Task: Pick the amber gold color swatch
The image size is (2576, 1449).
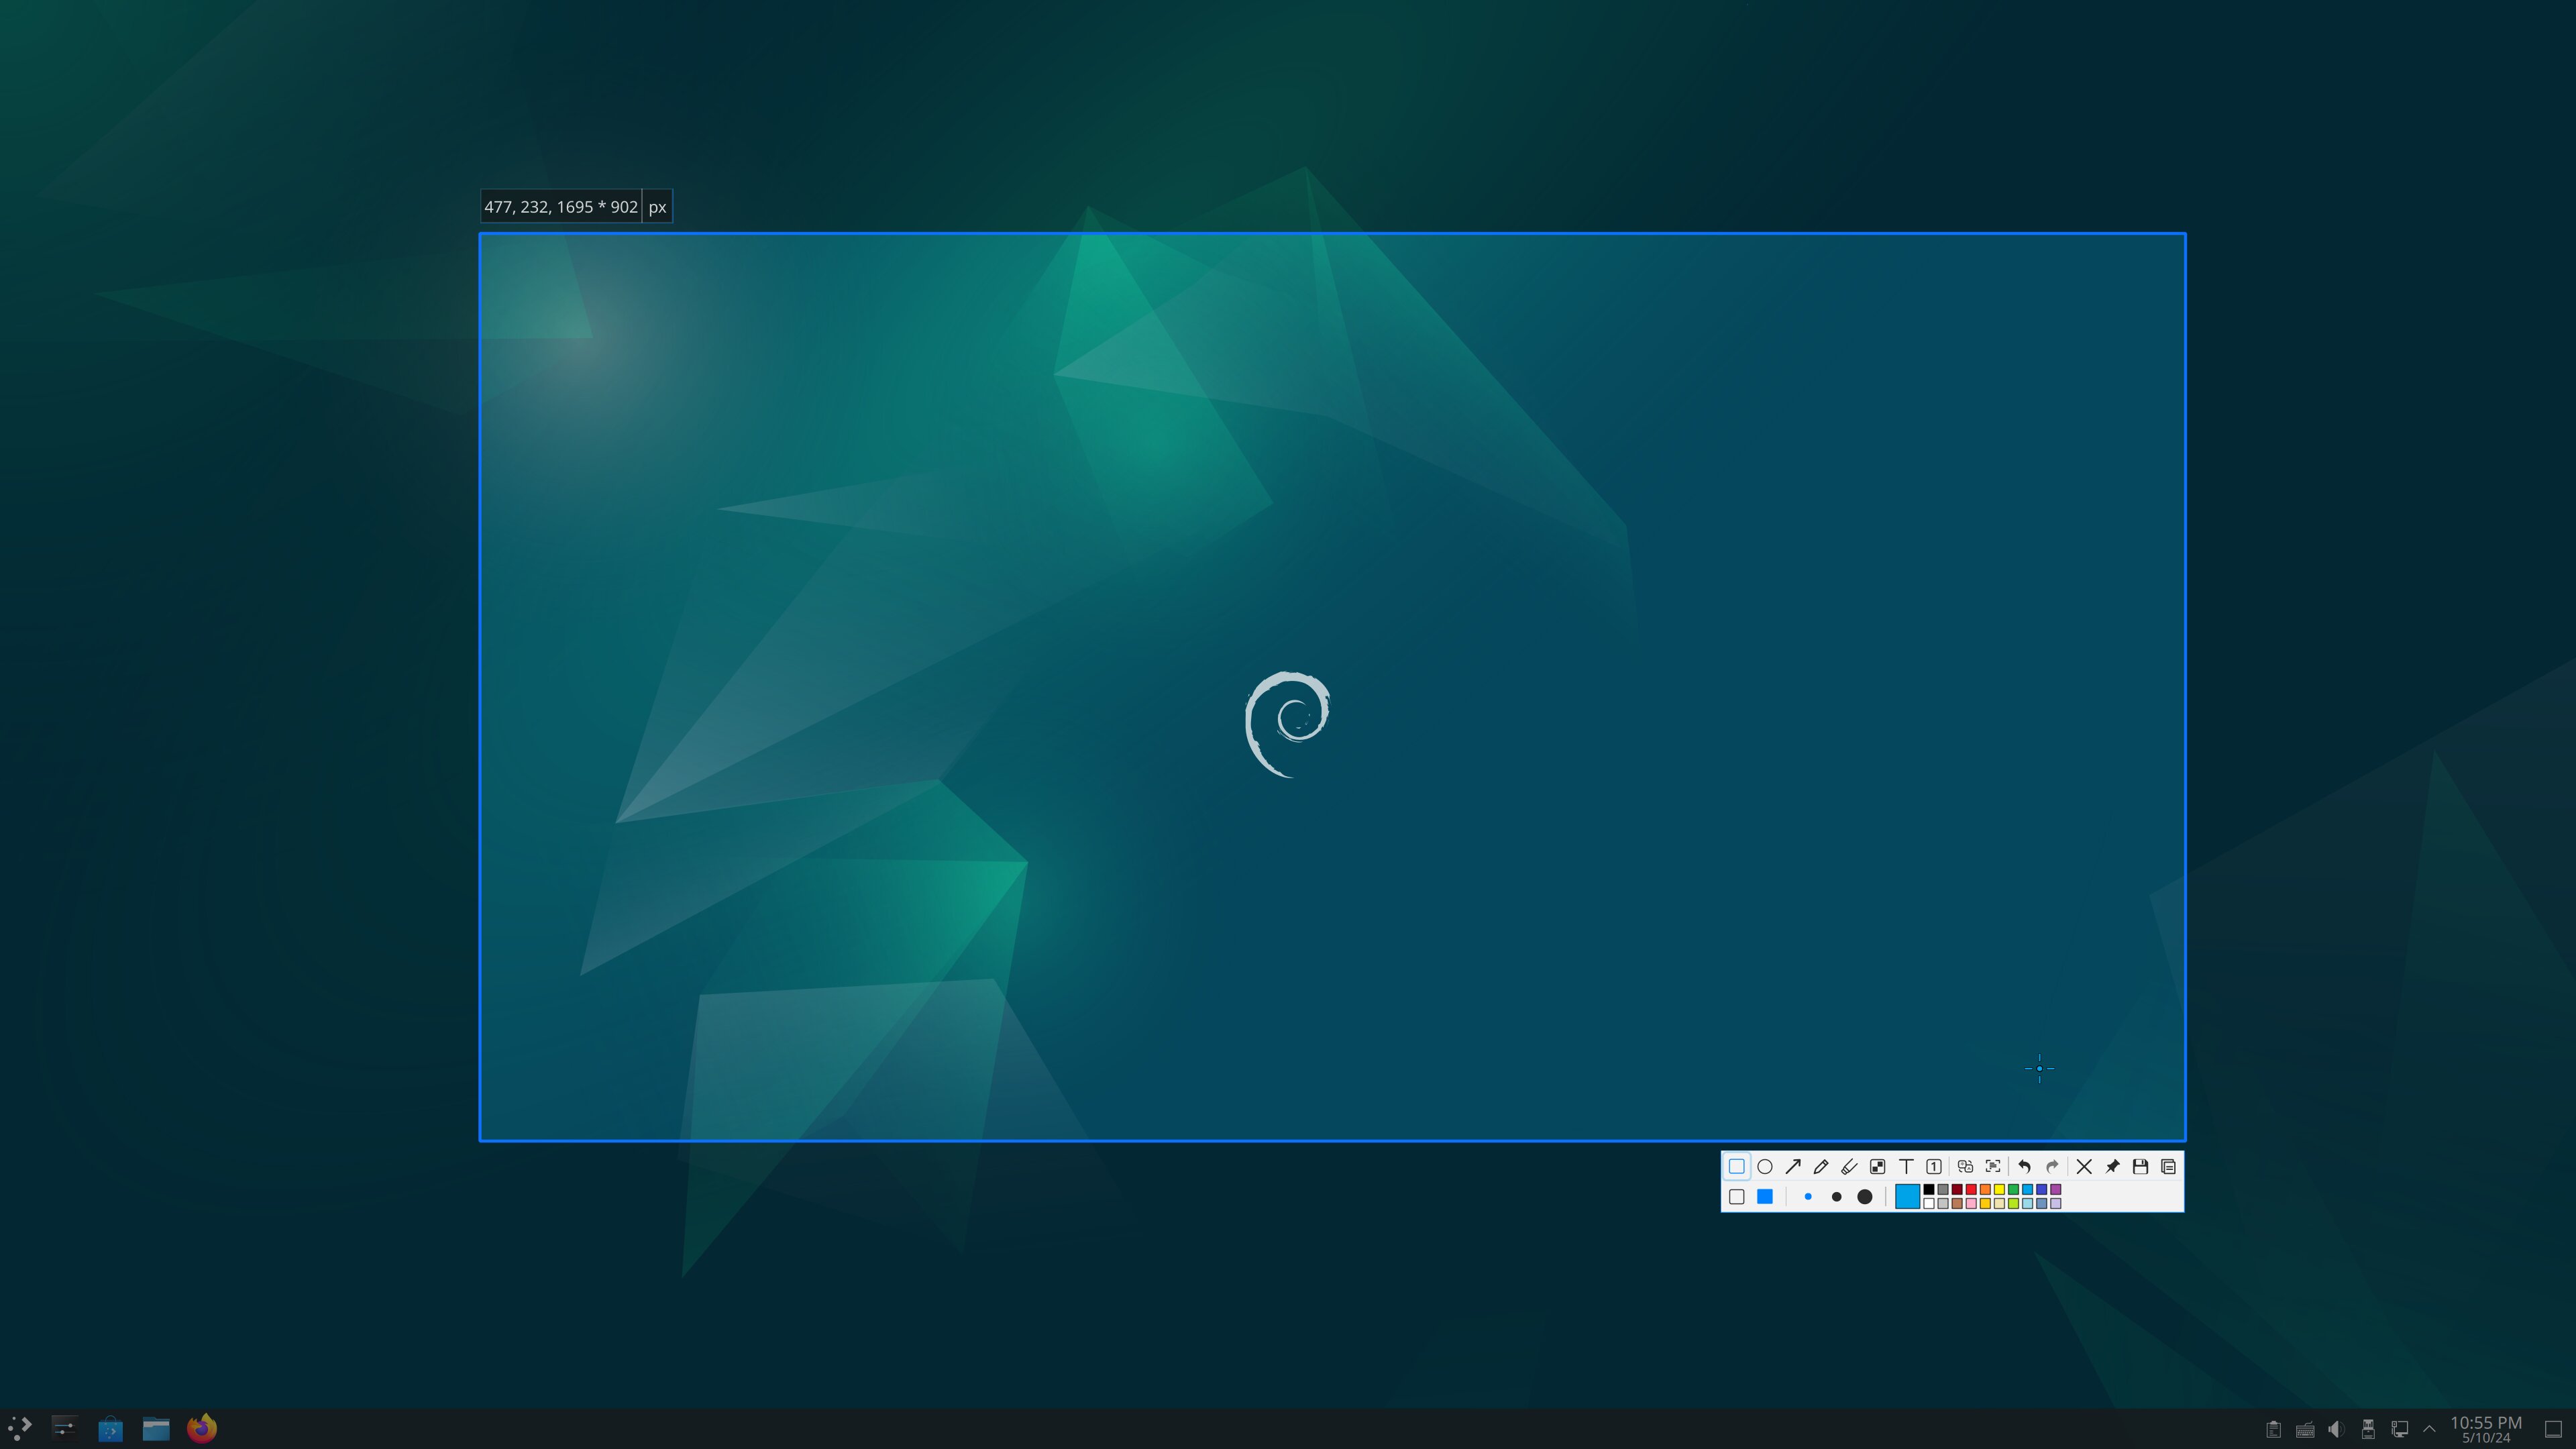Action: pyautogui.click(x=1985, y=1204)
